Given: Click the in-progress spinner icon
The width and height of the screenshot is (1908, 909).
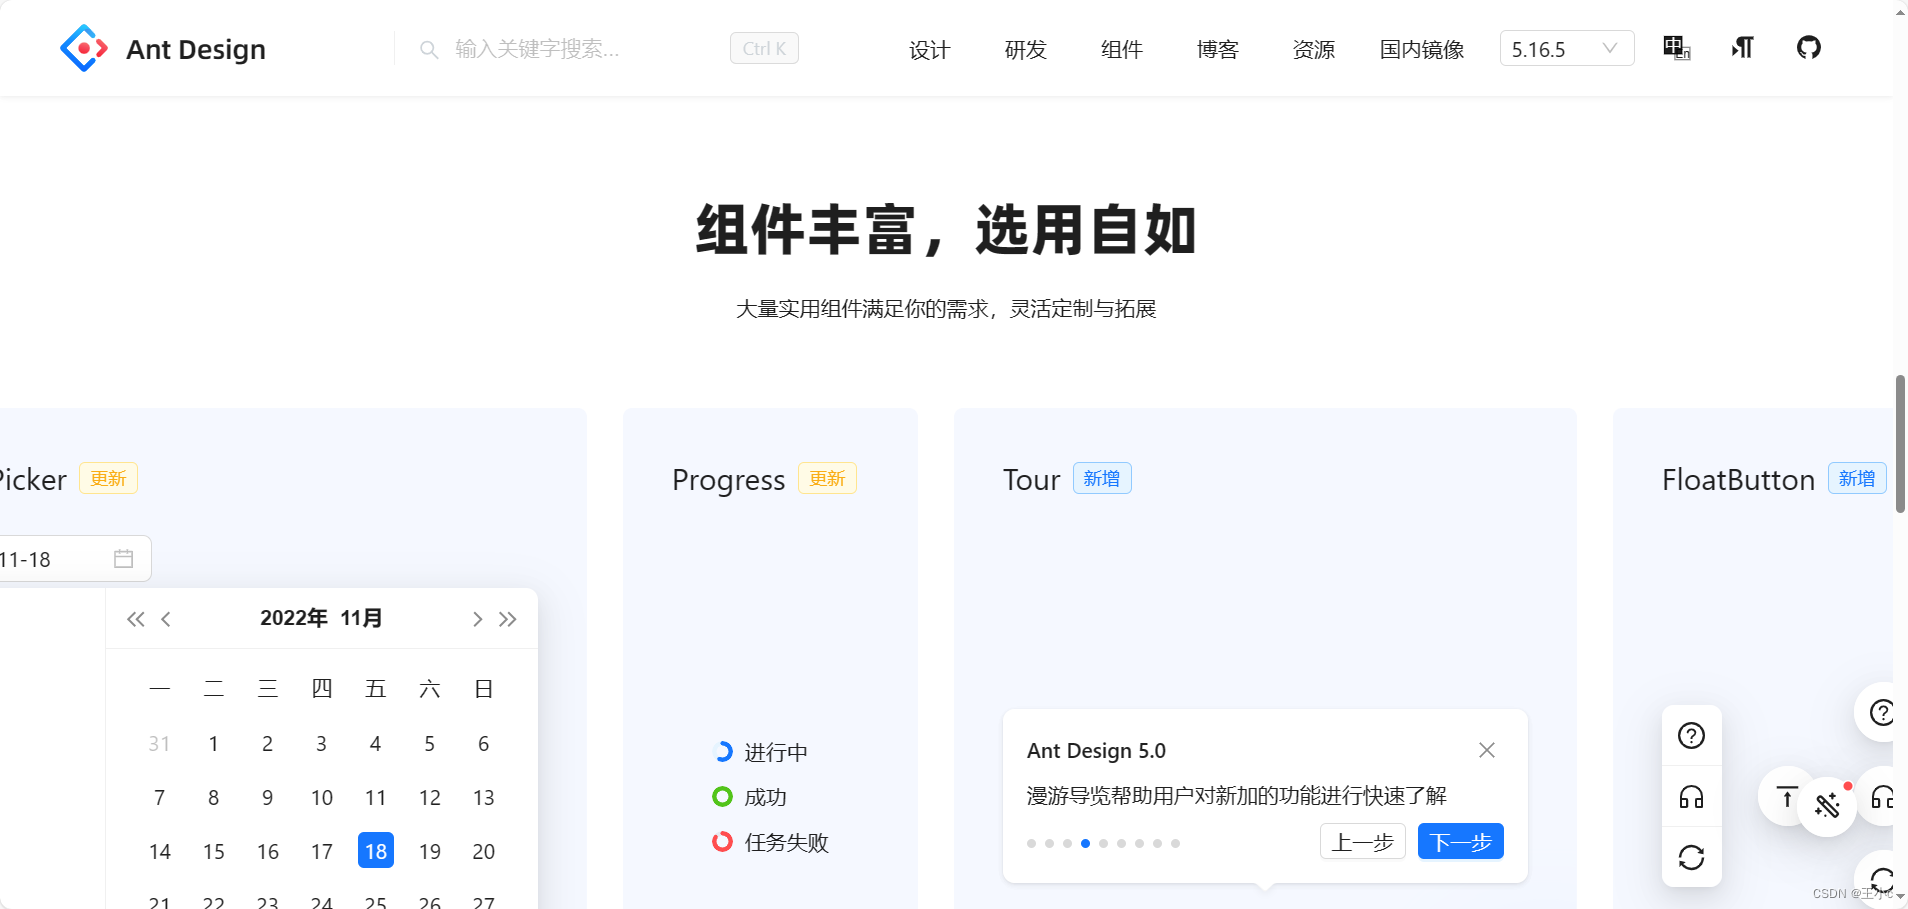Looking at the screenshot, I should (x=722, y=752).
